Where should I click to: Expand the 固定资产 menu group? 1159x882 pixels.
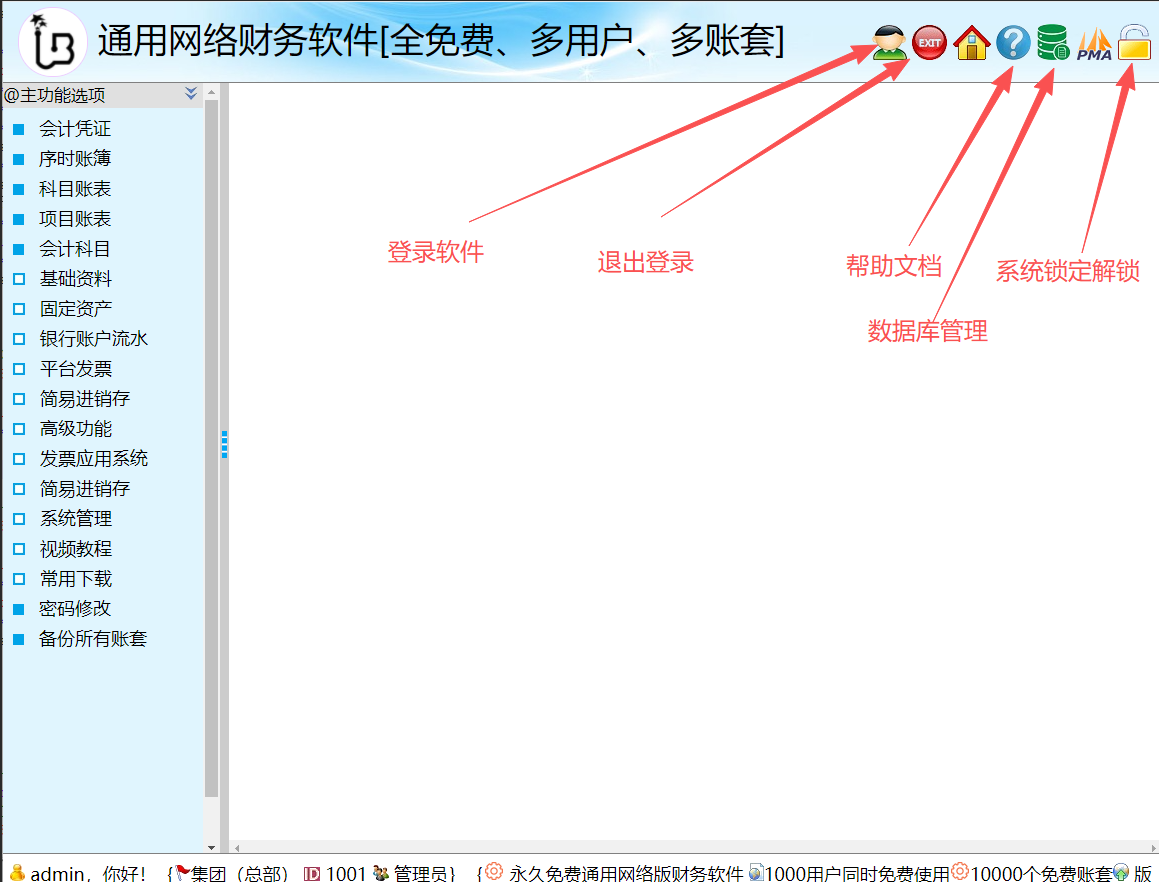click(75, 309)
